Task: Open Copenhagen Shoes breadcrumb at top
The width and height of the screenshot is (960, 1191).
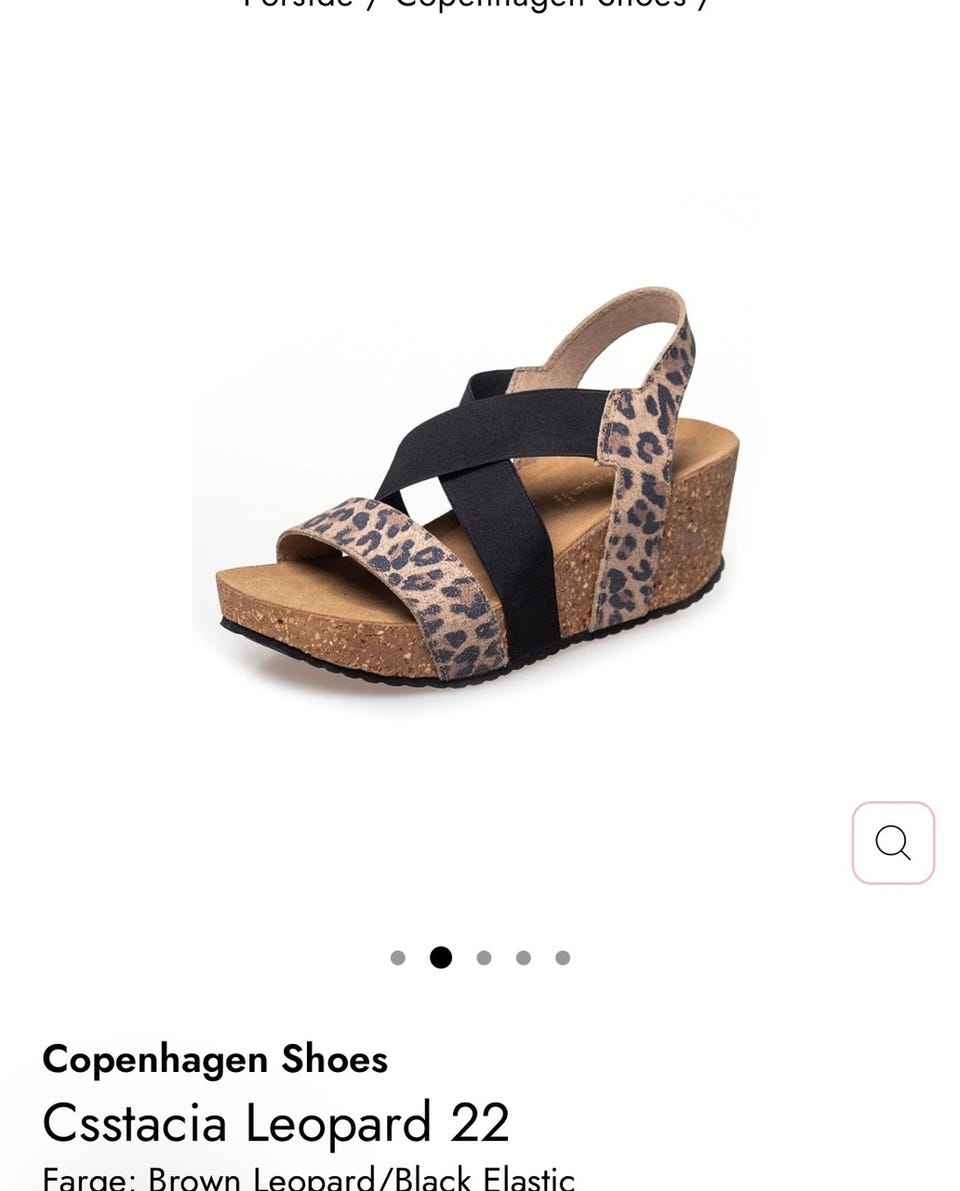Action: pos(541,4)
